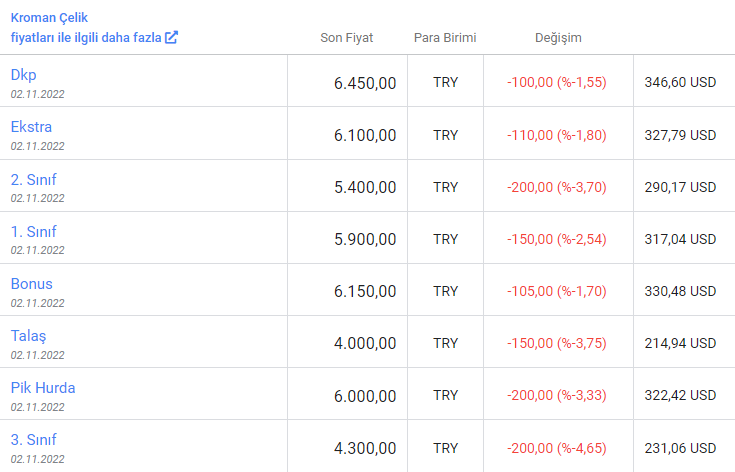Open the Ekstra scrap price link

31,127
